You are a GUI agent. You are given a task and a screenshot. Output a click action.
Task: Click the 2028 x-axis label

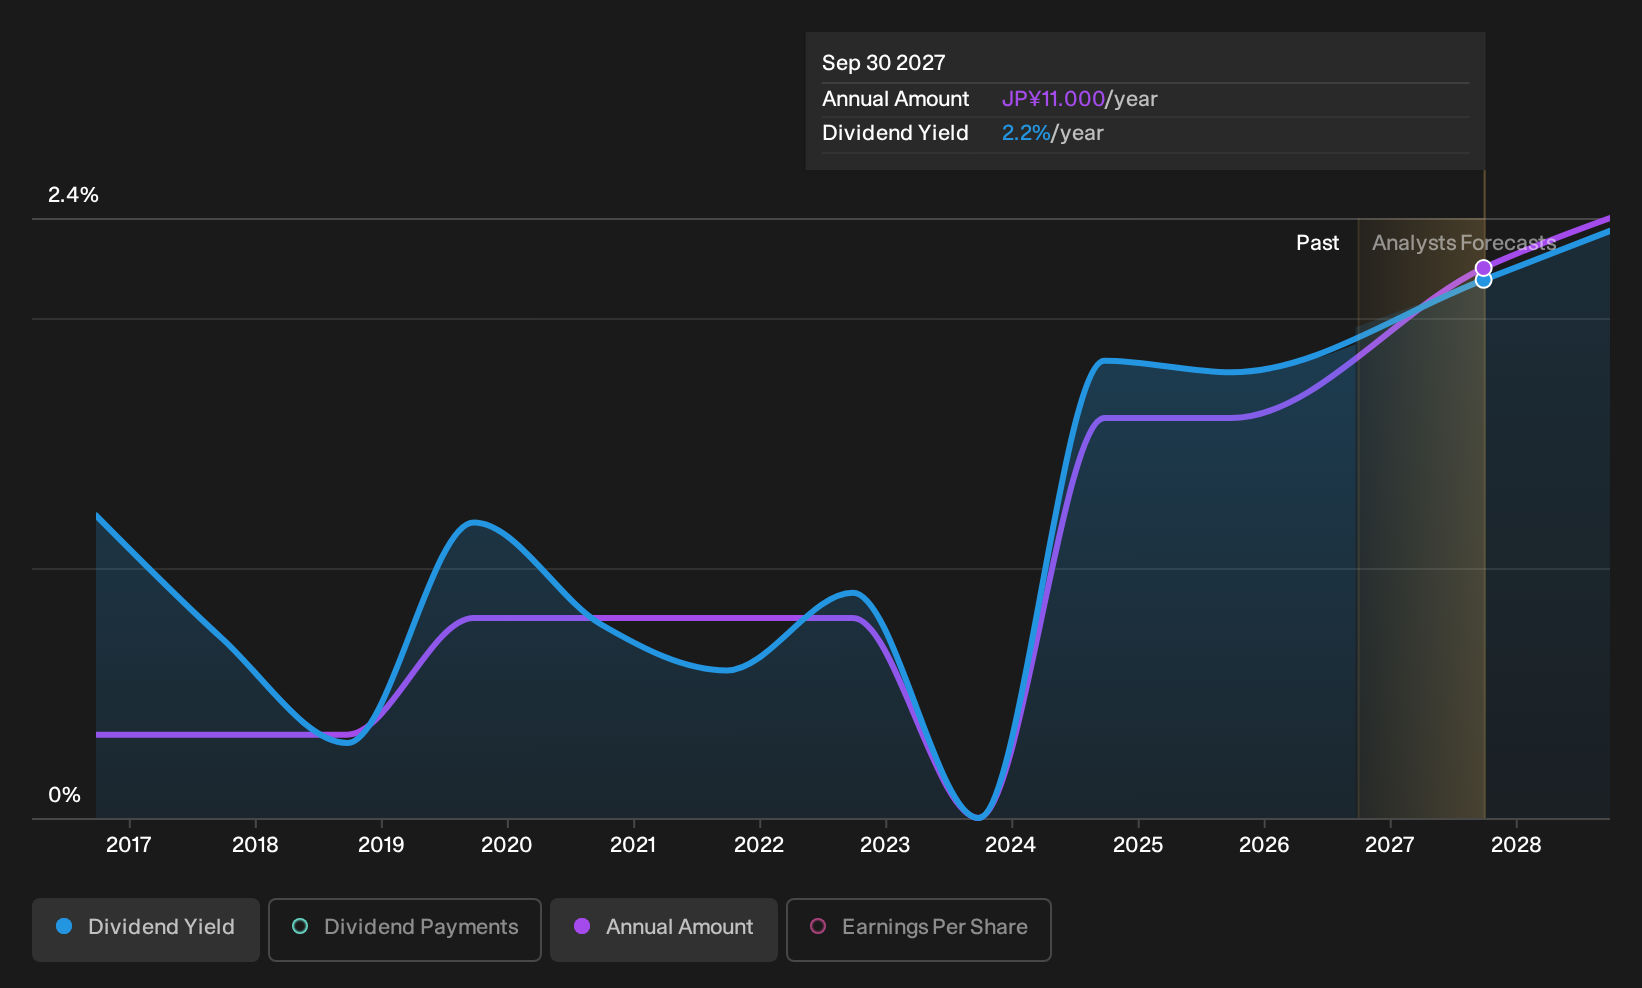pyautogui.click(x=1516, y=845)
